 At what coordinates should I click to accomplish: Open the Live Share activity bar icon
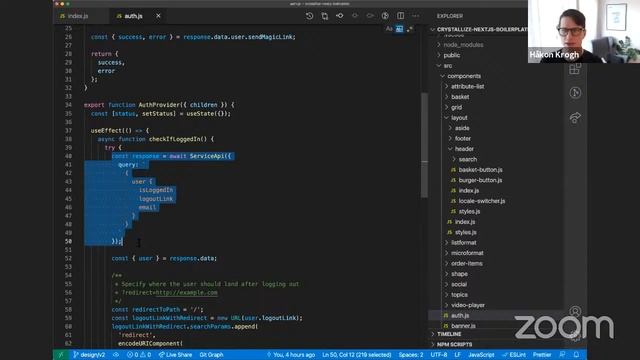575,118
